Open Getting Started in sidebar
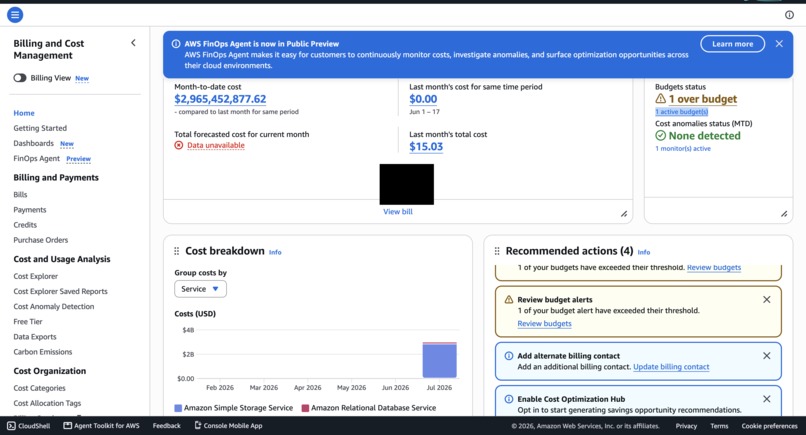Viewport: 806px width, 435px height. [40, 128]
